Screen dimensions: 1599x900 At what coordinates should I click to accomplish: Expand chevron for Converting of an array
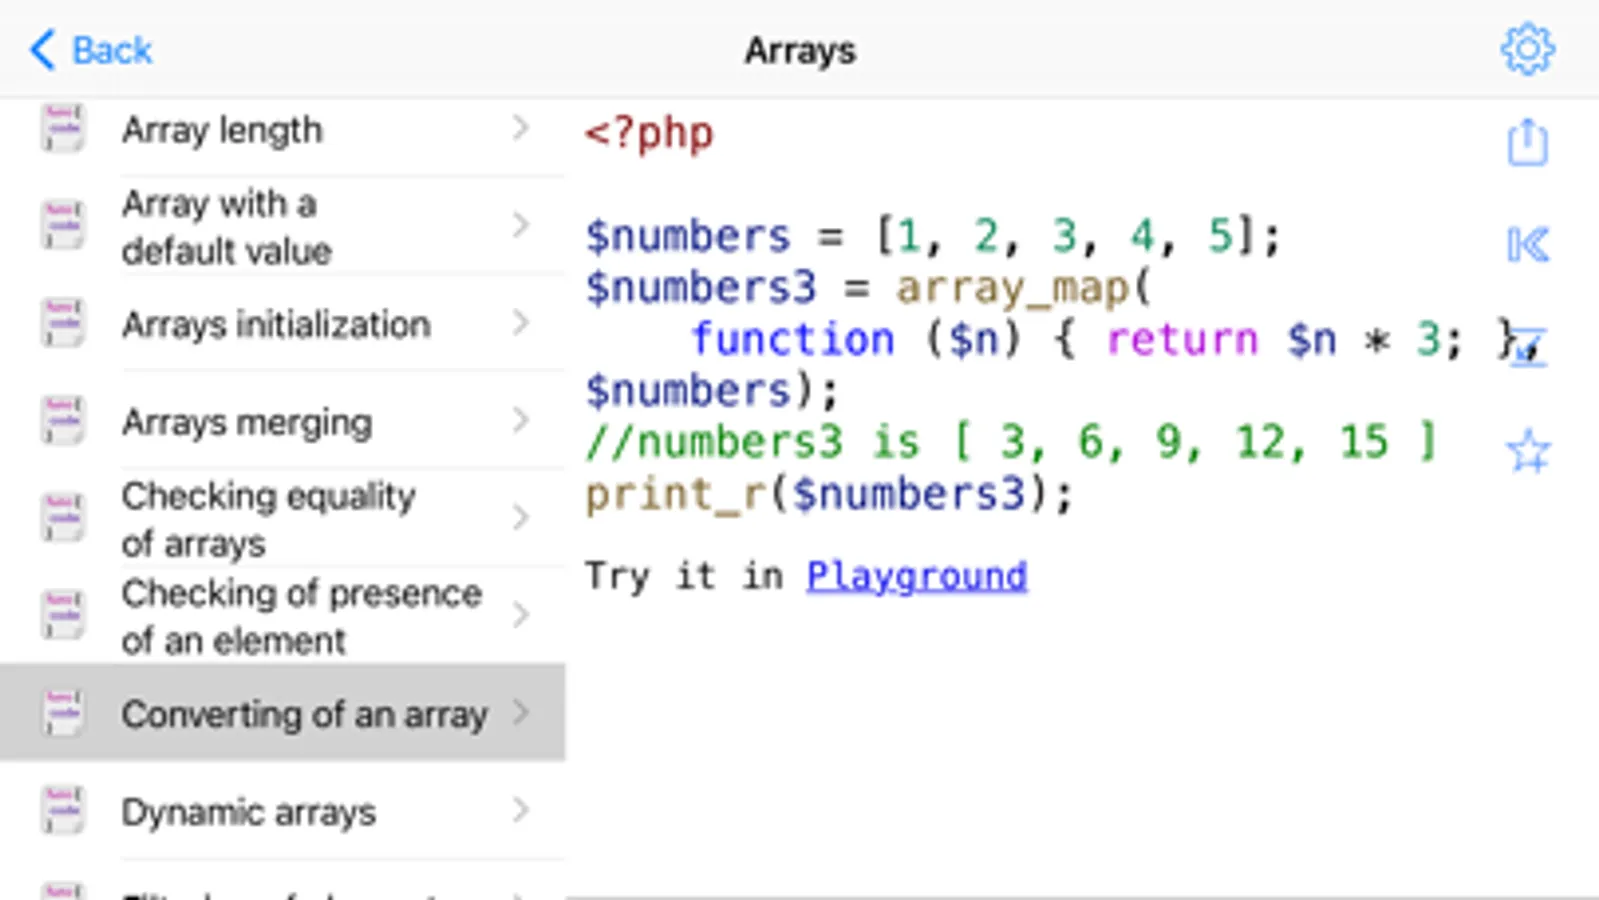(520, 713)
